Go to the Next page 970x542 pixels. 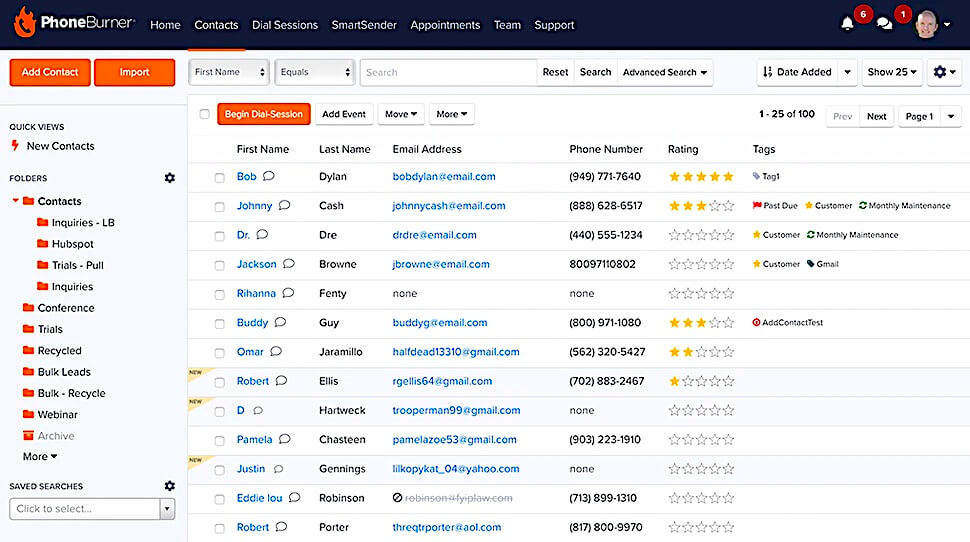click(877, 116)
